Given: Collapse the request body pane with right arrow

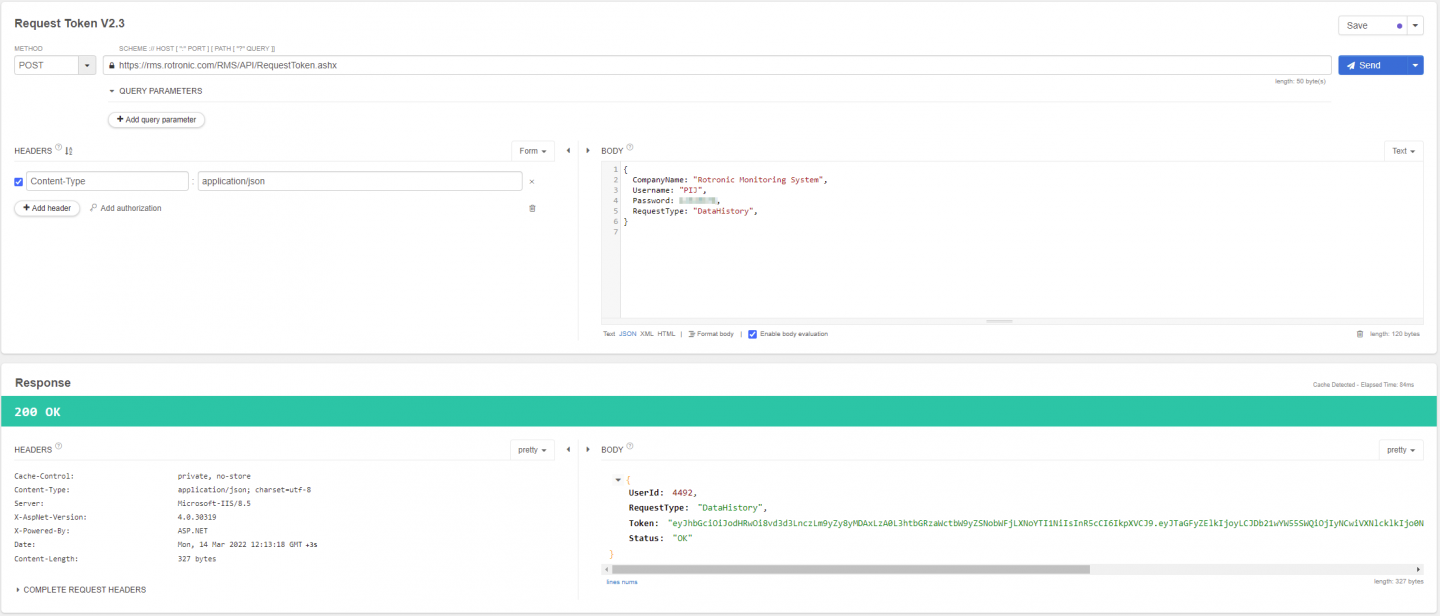Looking at the screenshot, I should [588, 151].
